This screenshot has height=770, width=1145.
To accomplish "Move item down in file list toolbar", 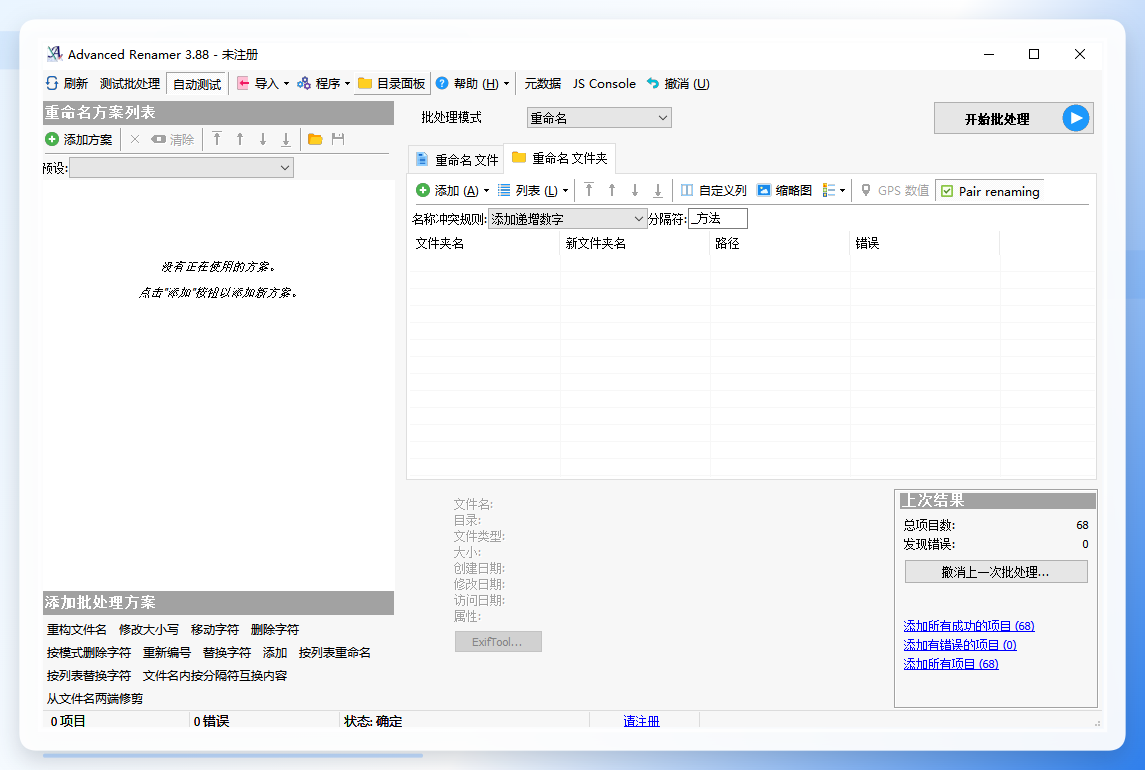I will click(635, 191).
